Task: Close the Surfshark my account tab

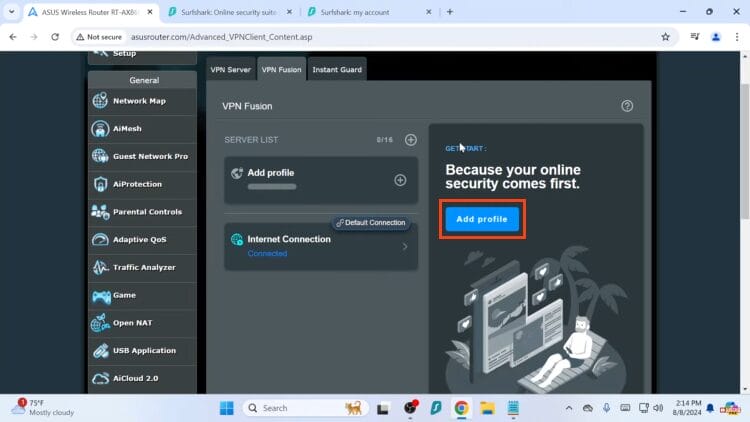Action: click(x=429, y=12)
